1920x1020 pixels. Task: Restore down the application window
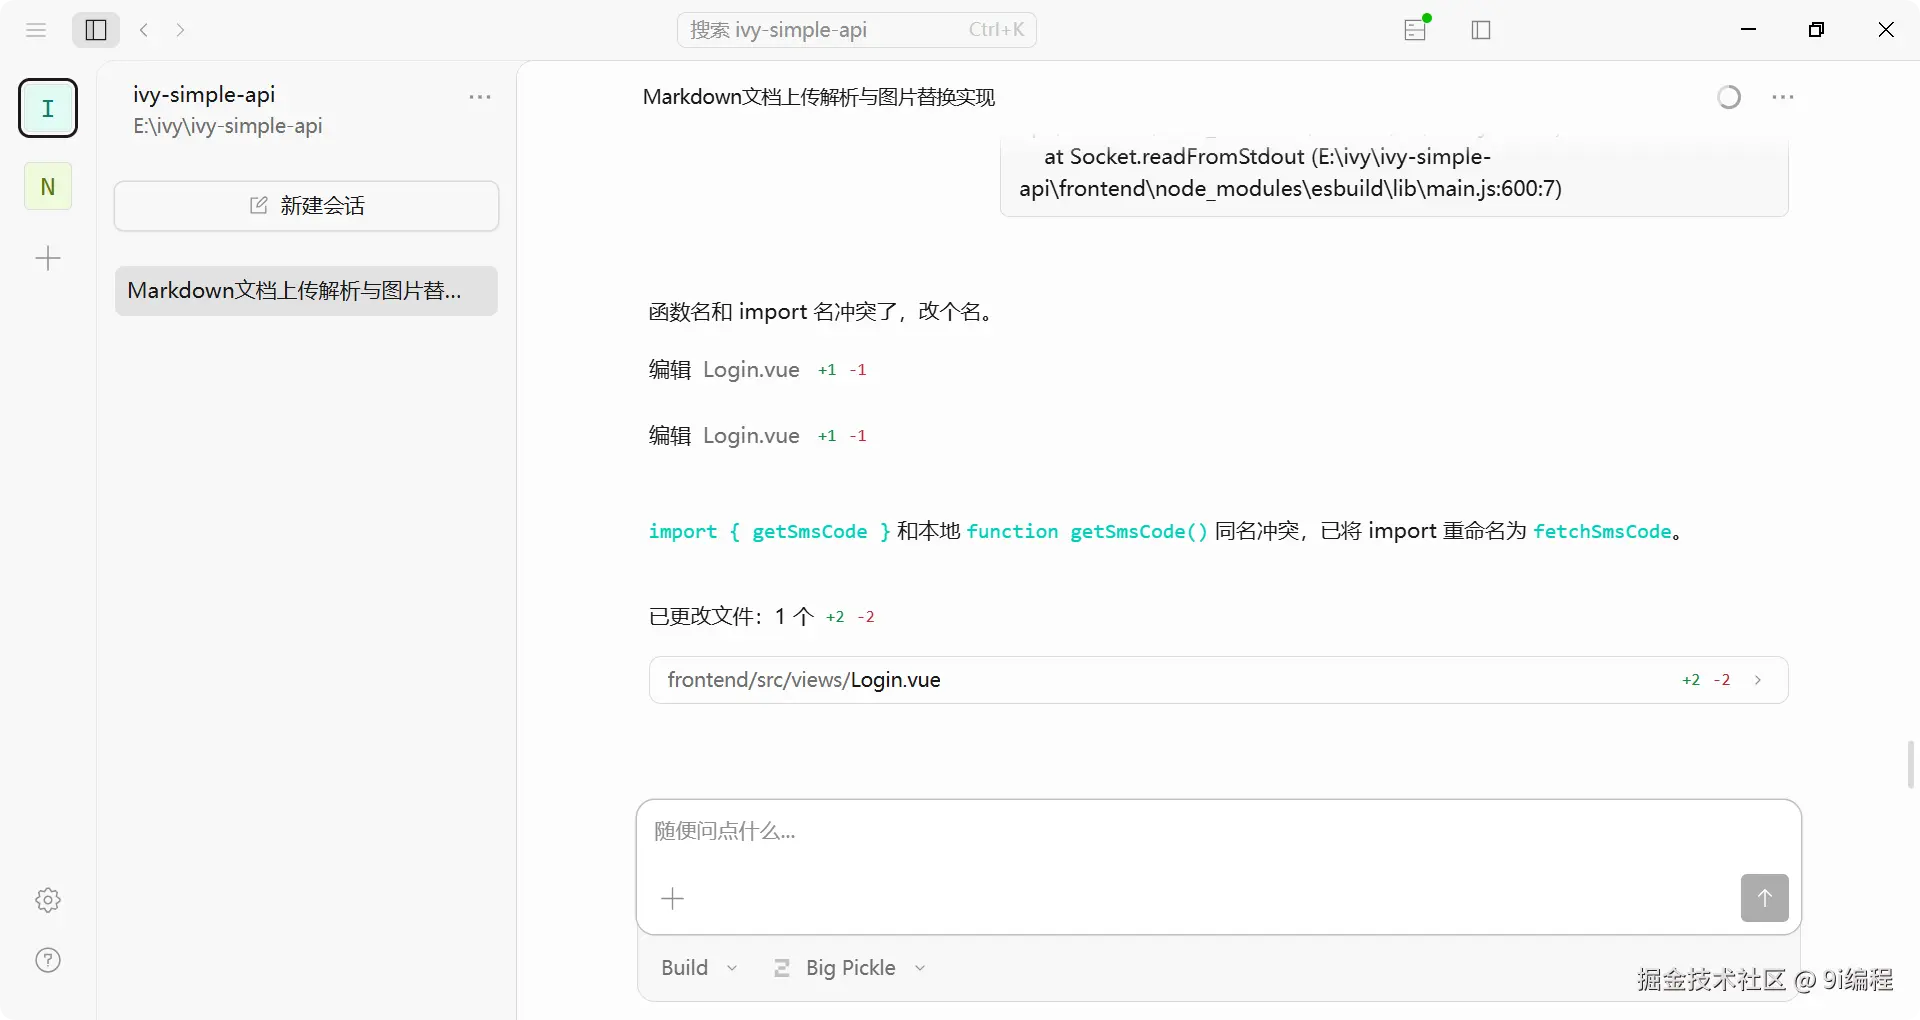1817,30
